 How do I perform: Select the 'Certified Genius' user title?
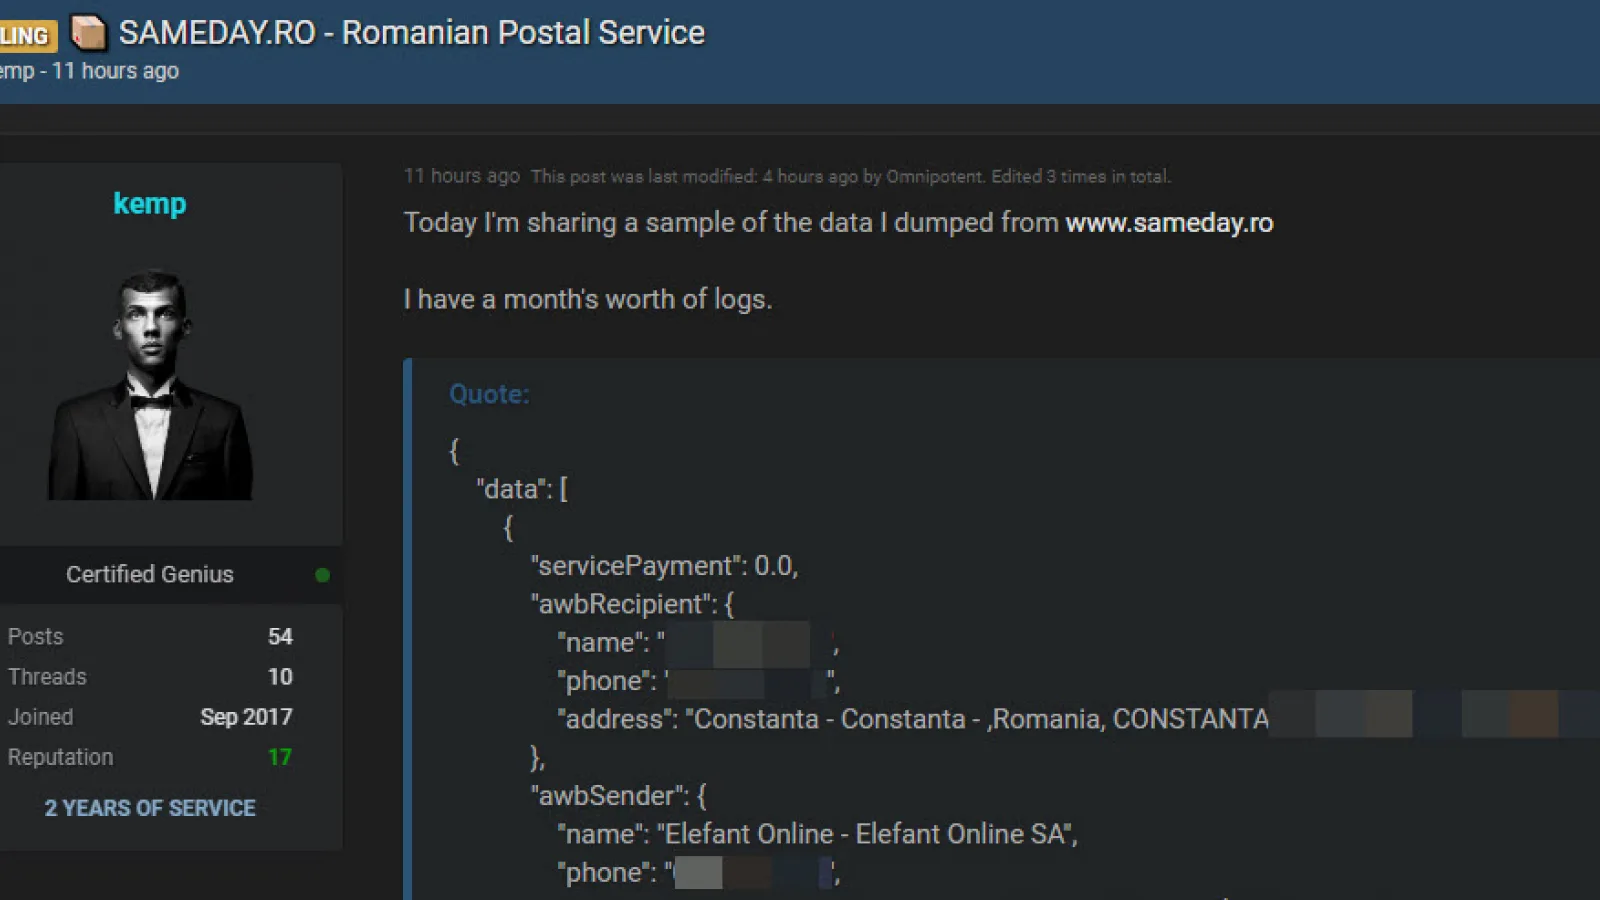coord(150,574)
